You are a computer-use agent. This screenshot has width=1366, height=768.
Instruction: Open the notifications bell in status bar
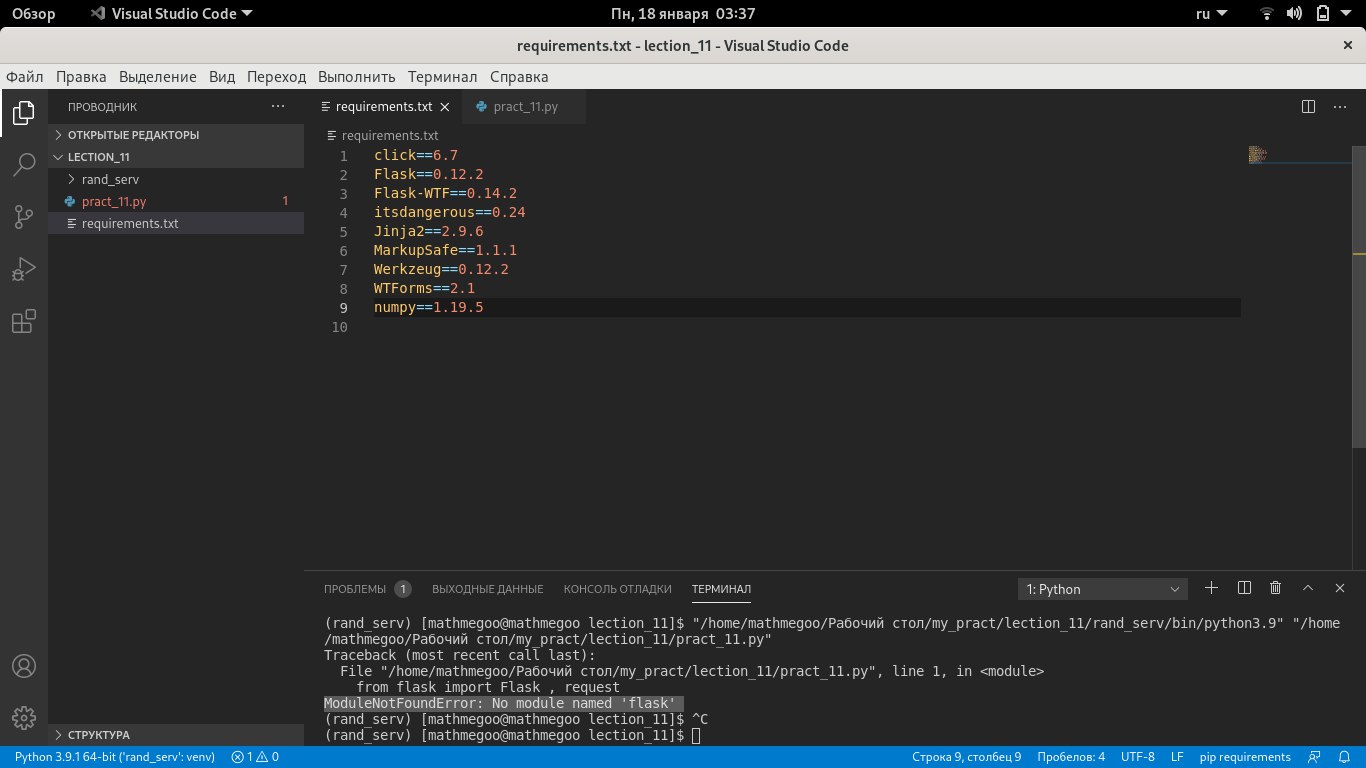pos(1346,757)
